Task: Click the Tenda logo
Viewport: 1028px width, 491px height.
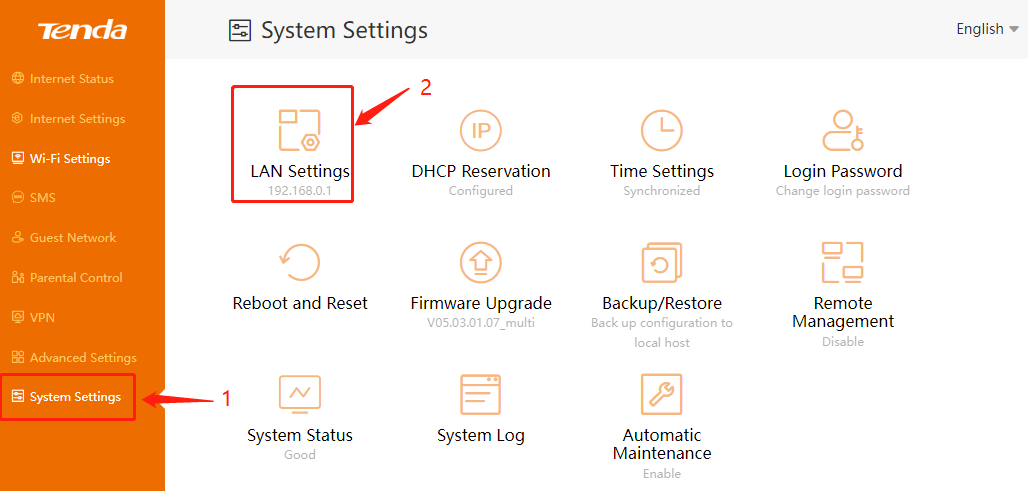Action: click(x=82, y=31)
